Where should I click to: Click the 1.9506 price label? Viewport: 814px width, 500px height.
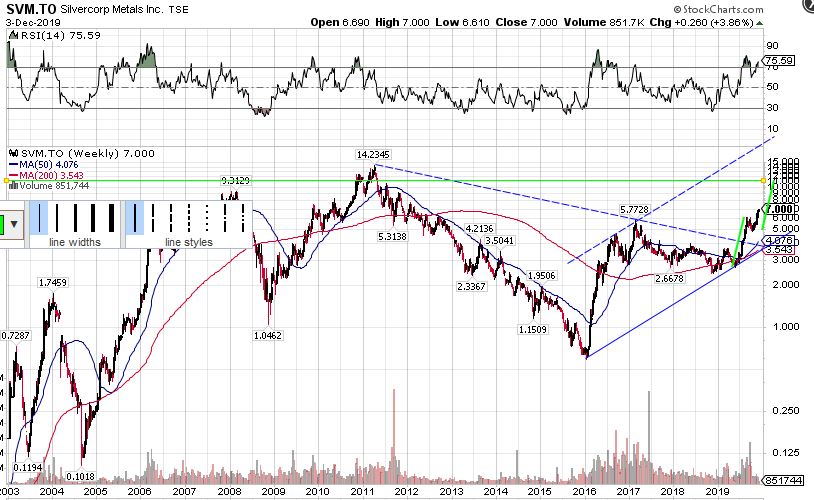click(541, 276)
